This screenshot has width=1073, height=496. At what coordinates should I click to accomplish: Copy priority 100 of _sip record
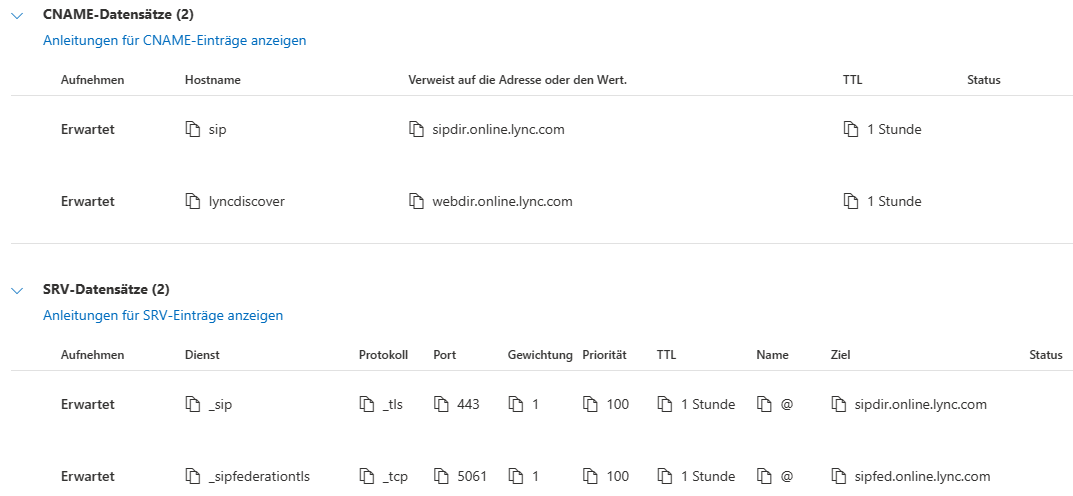[x=591, y=405]
